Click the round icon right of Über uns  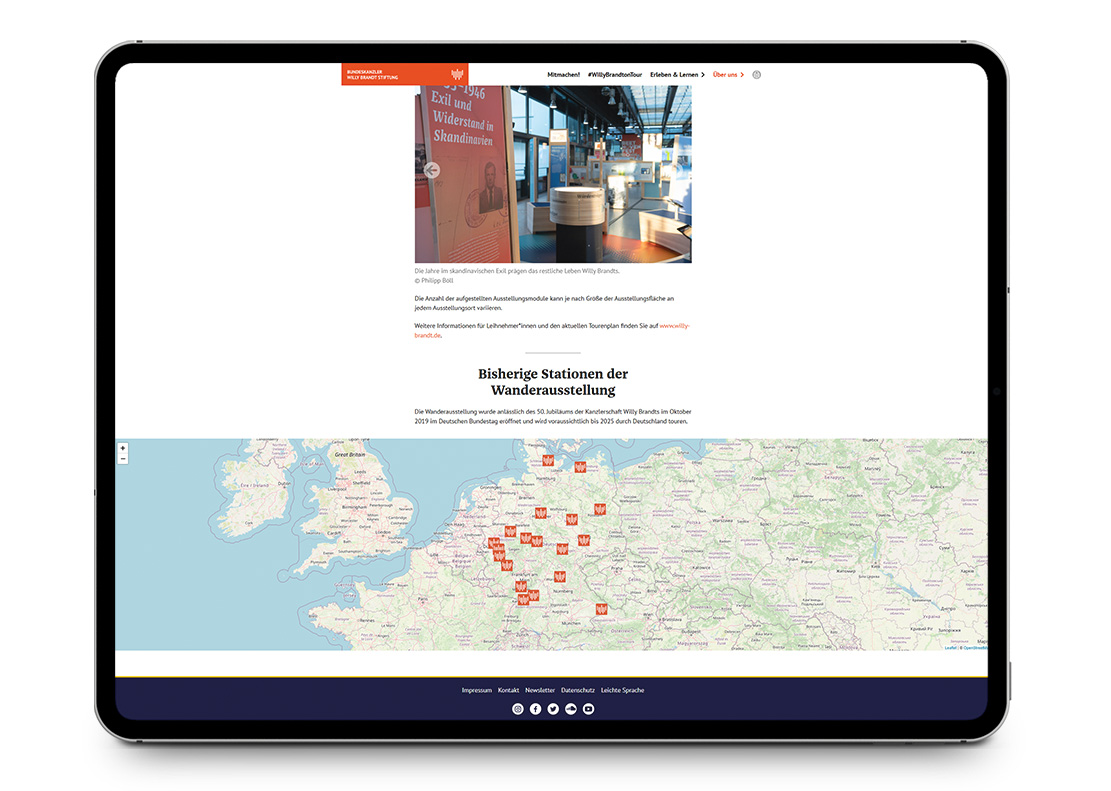click(757, 75)
